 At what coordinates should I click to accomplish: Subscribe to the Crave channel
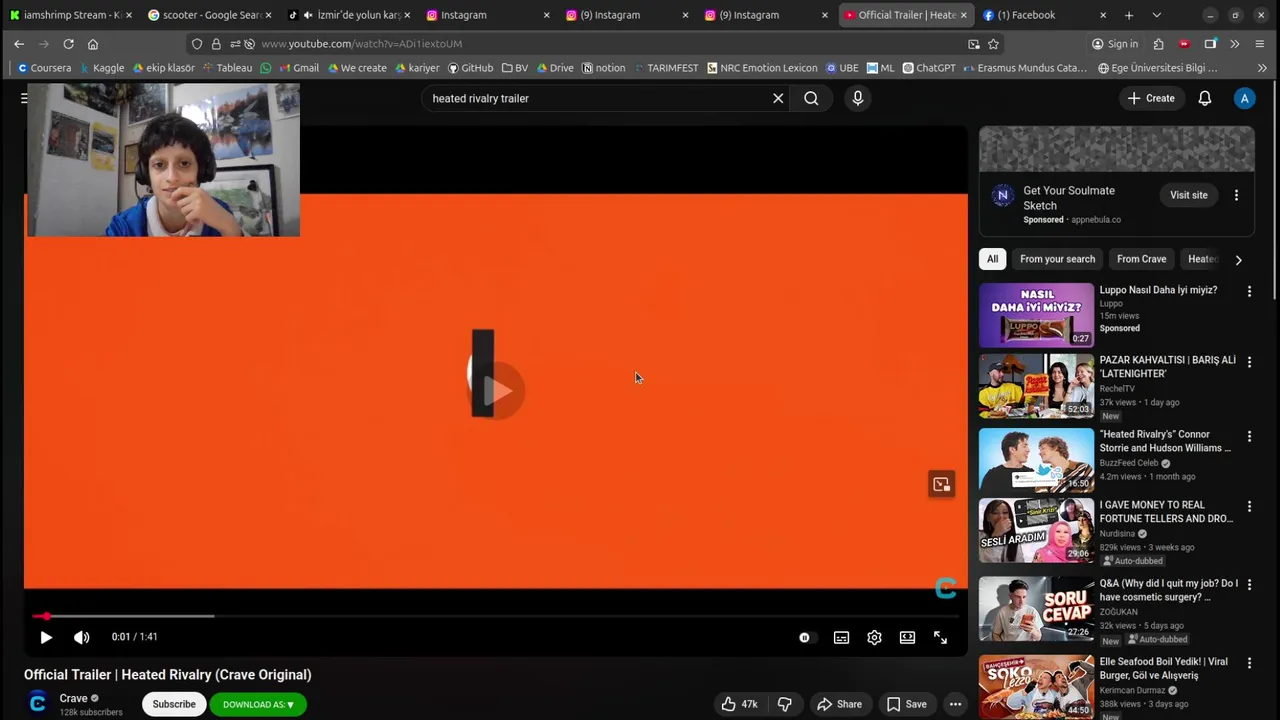pyautogui.click(x=174, y=704)
